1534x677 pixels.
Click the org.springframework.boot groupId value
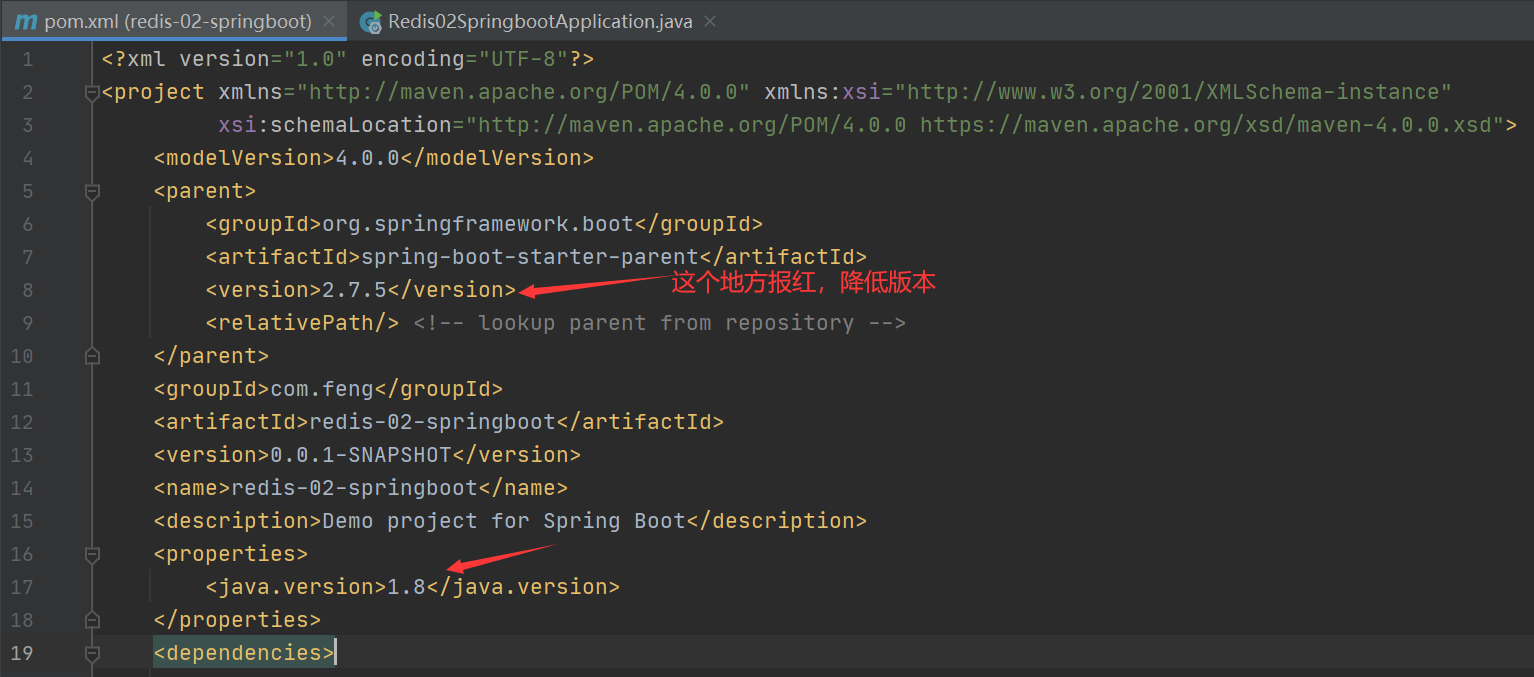click(478, 224)
